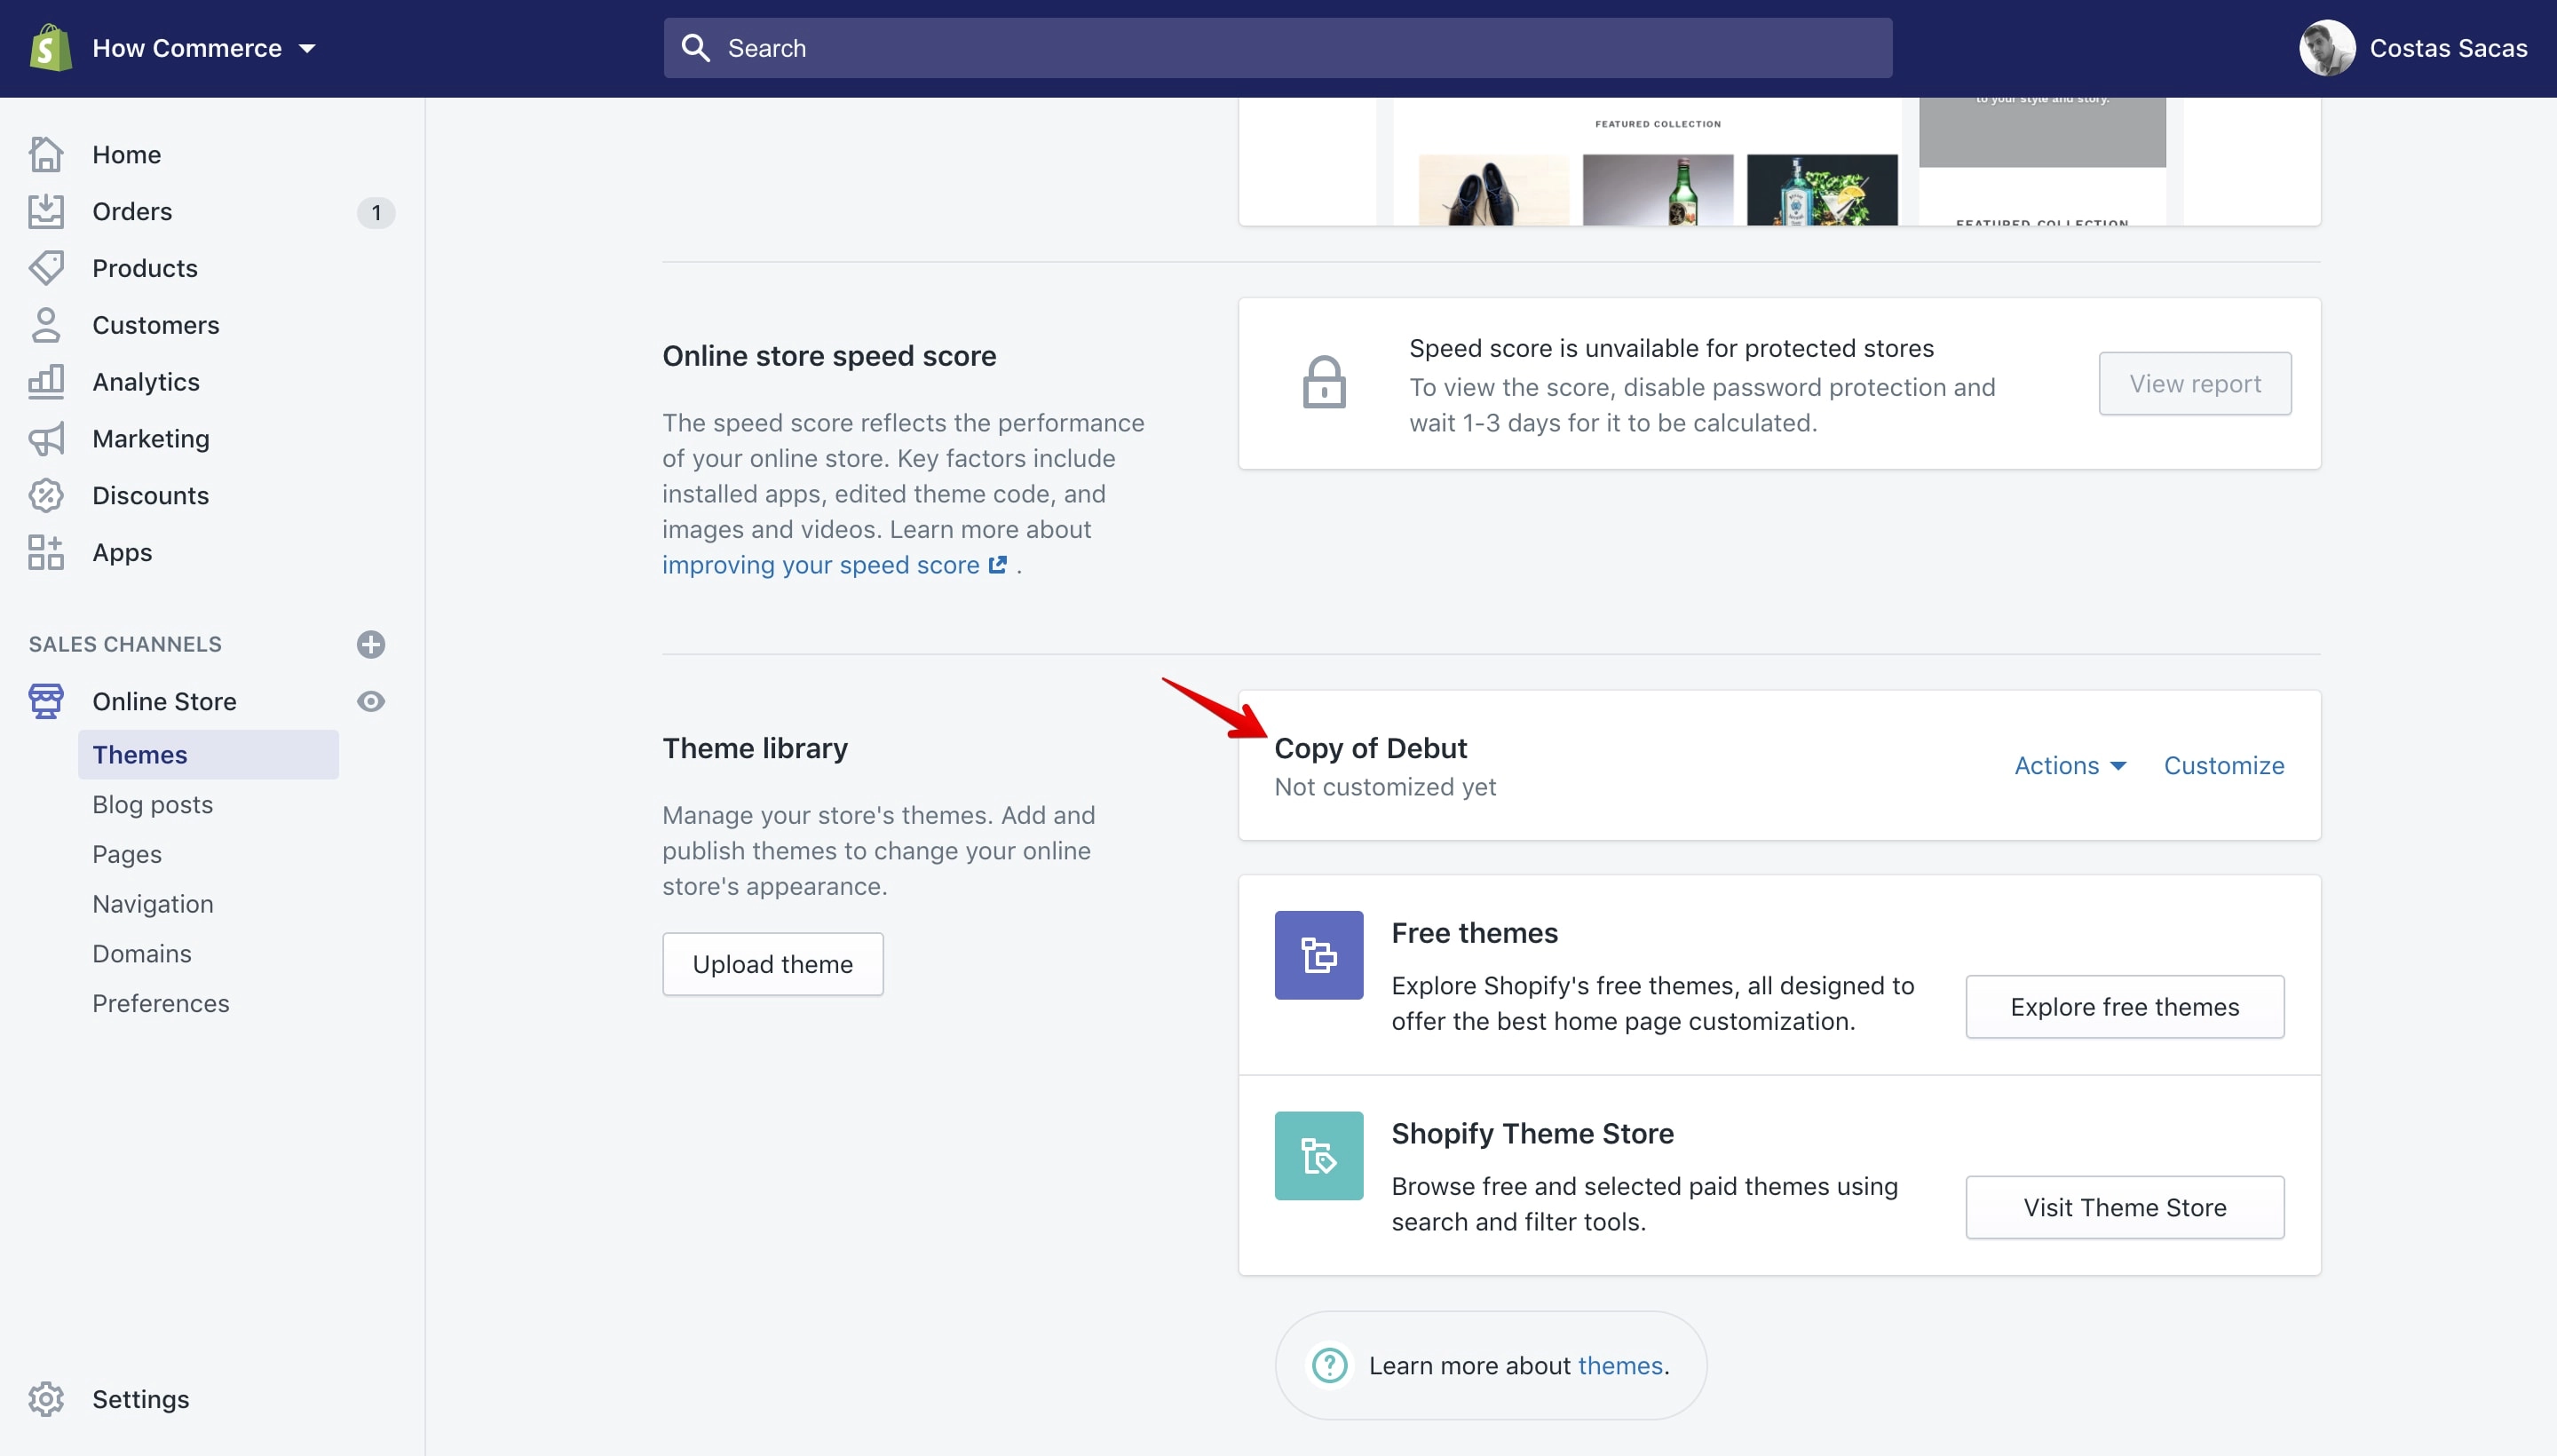Open the How Commerce store dropdown
This screenshot has height=1456, width=2557.
(204, 48)
